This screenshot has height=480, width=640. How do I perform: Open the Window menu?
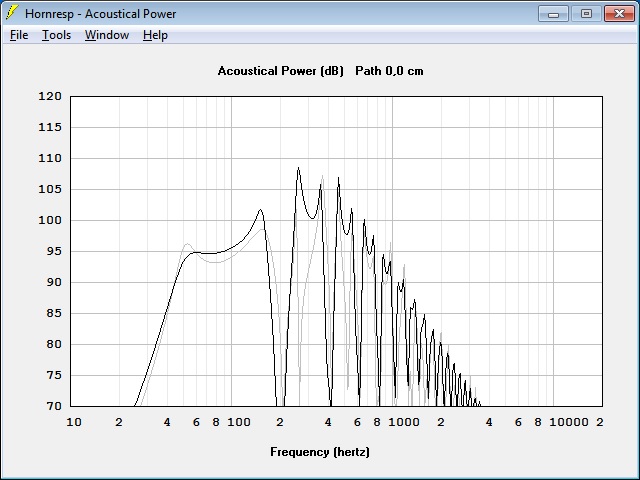107,35
